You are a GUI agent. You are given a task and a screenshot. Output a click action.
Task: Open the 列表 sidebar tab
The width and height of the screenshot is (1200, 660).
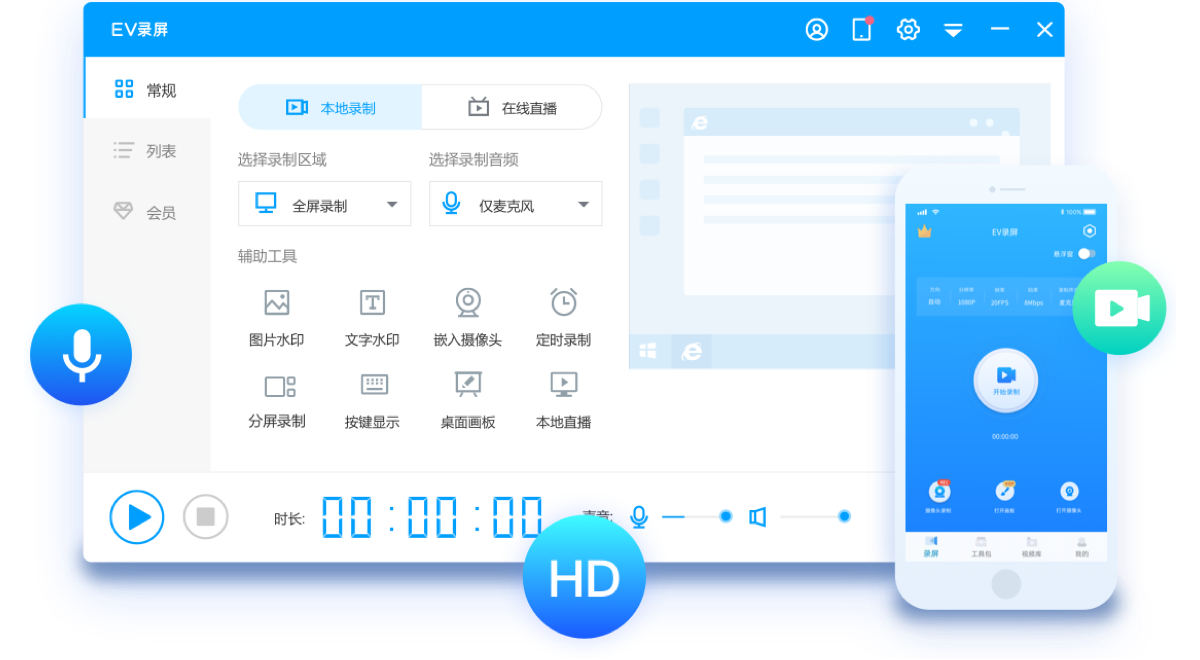tap(147, 151)
